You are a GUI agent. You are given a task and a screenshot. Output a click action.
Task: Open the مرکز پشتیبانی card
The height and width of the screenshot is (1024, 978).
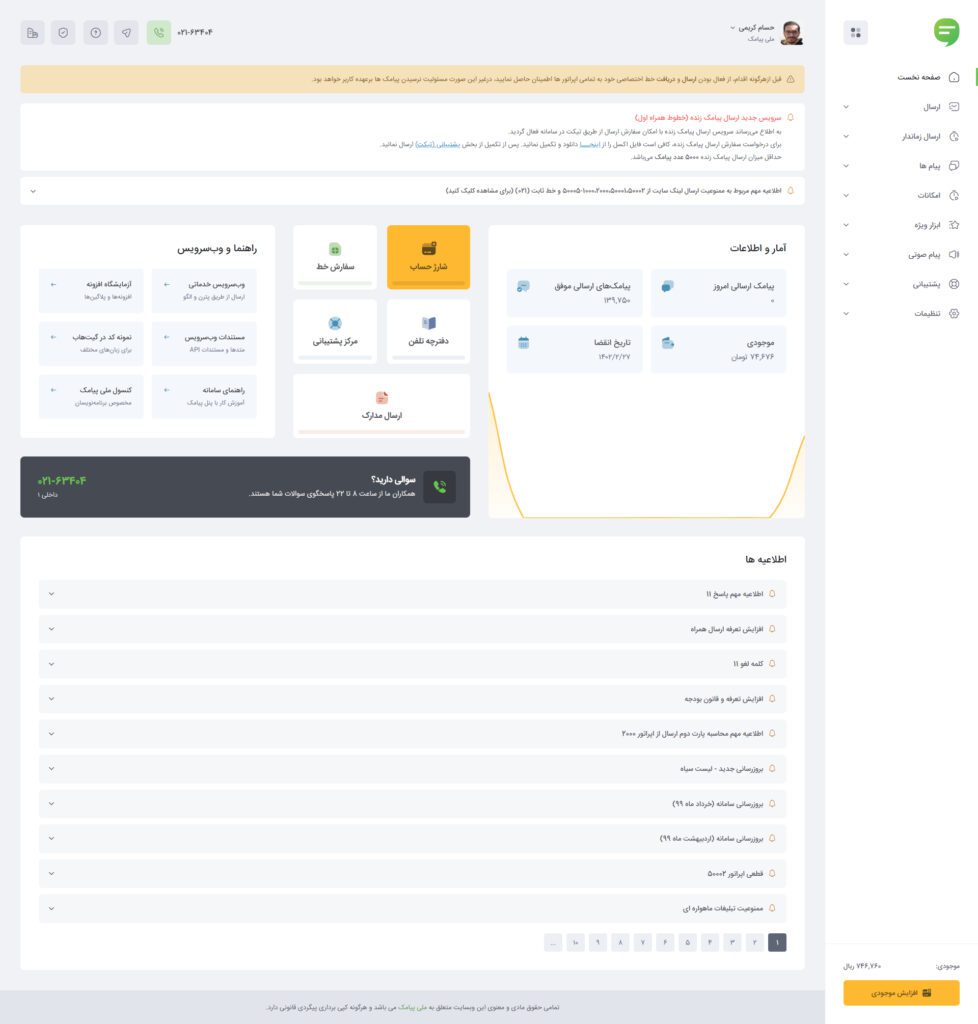tap(335, 332)
